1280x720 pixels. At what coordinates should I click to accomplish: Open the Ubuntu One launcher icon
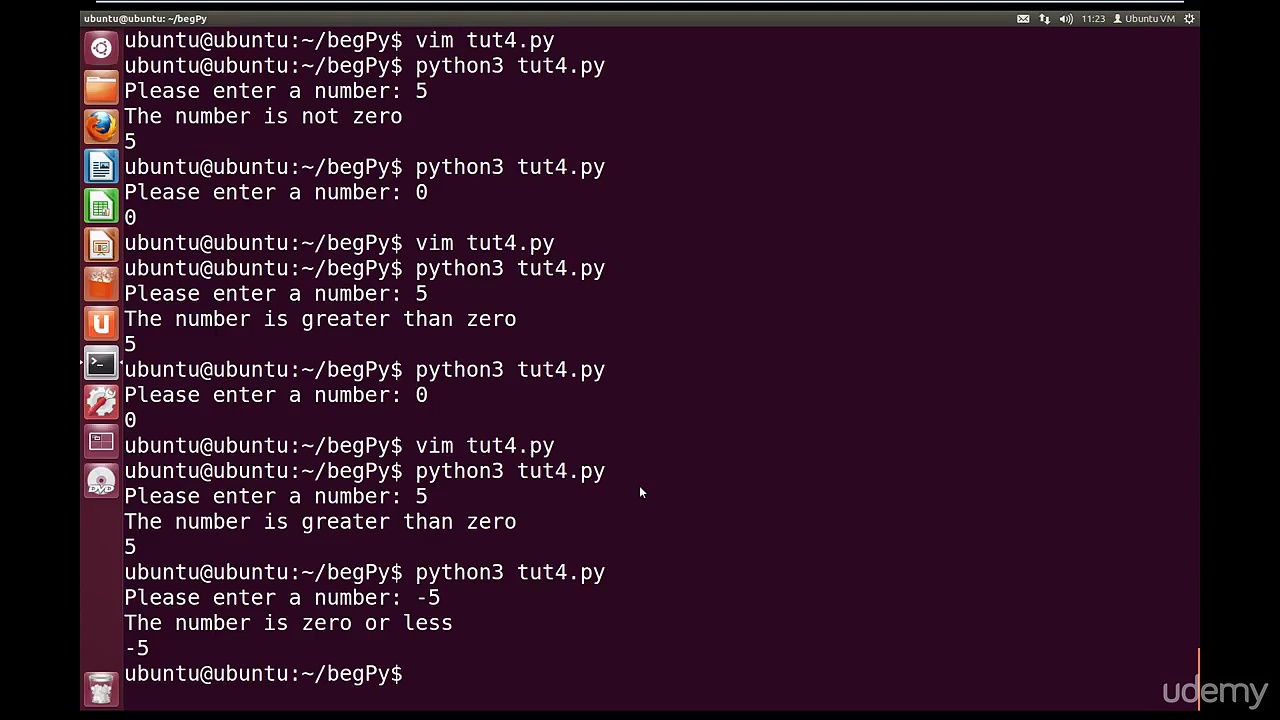[x=101, y=324]
